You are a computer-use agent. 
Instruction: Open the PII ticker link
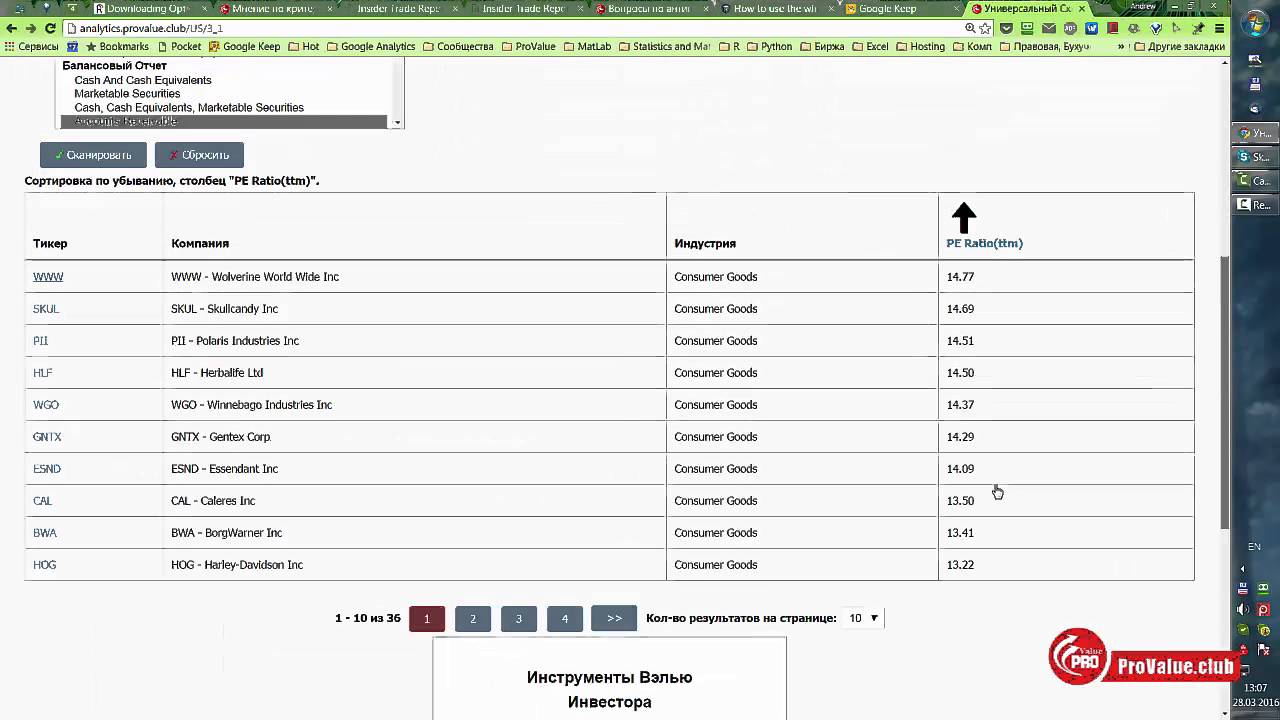tap(40, 341)
